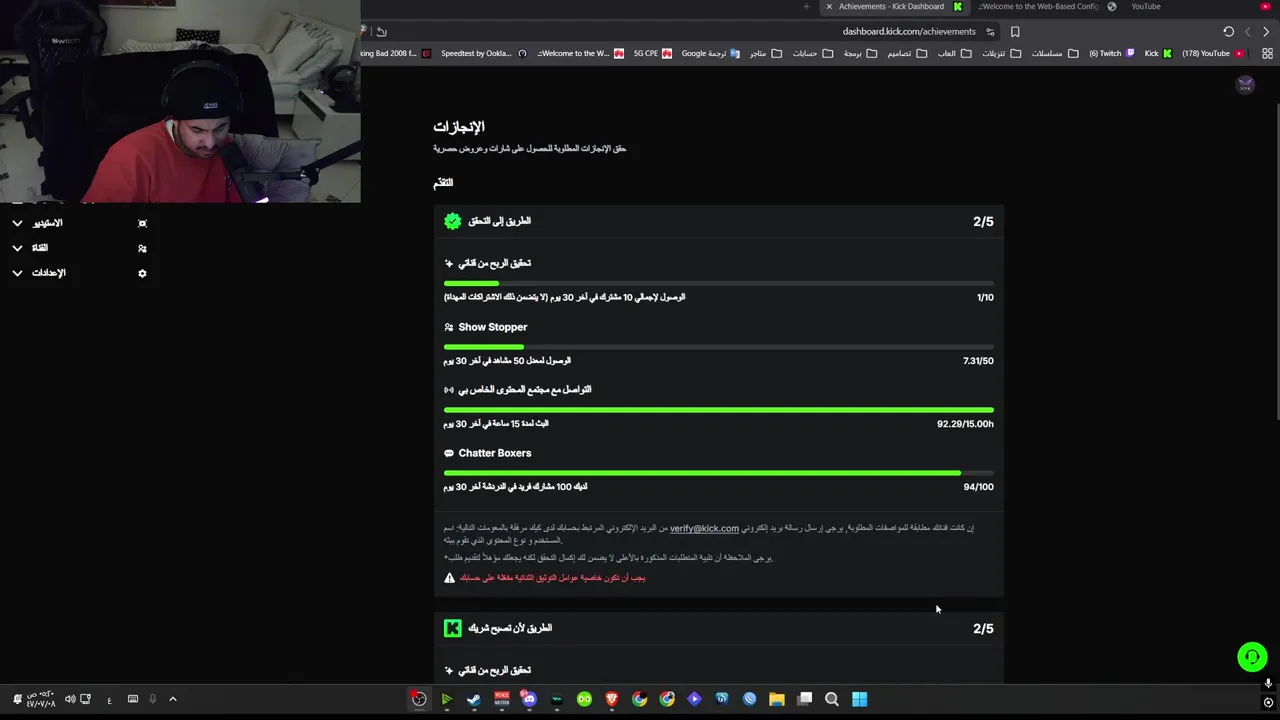
Task: Click the verify@kick.com email link
Action: point(704,528)
